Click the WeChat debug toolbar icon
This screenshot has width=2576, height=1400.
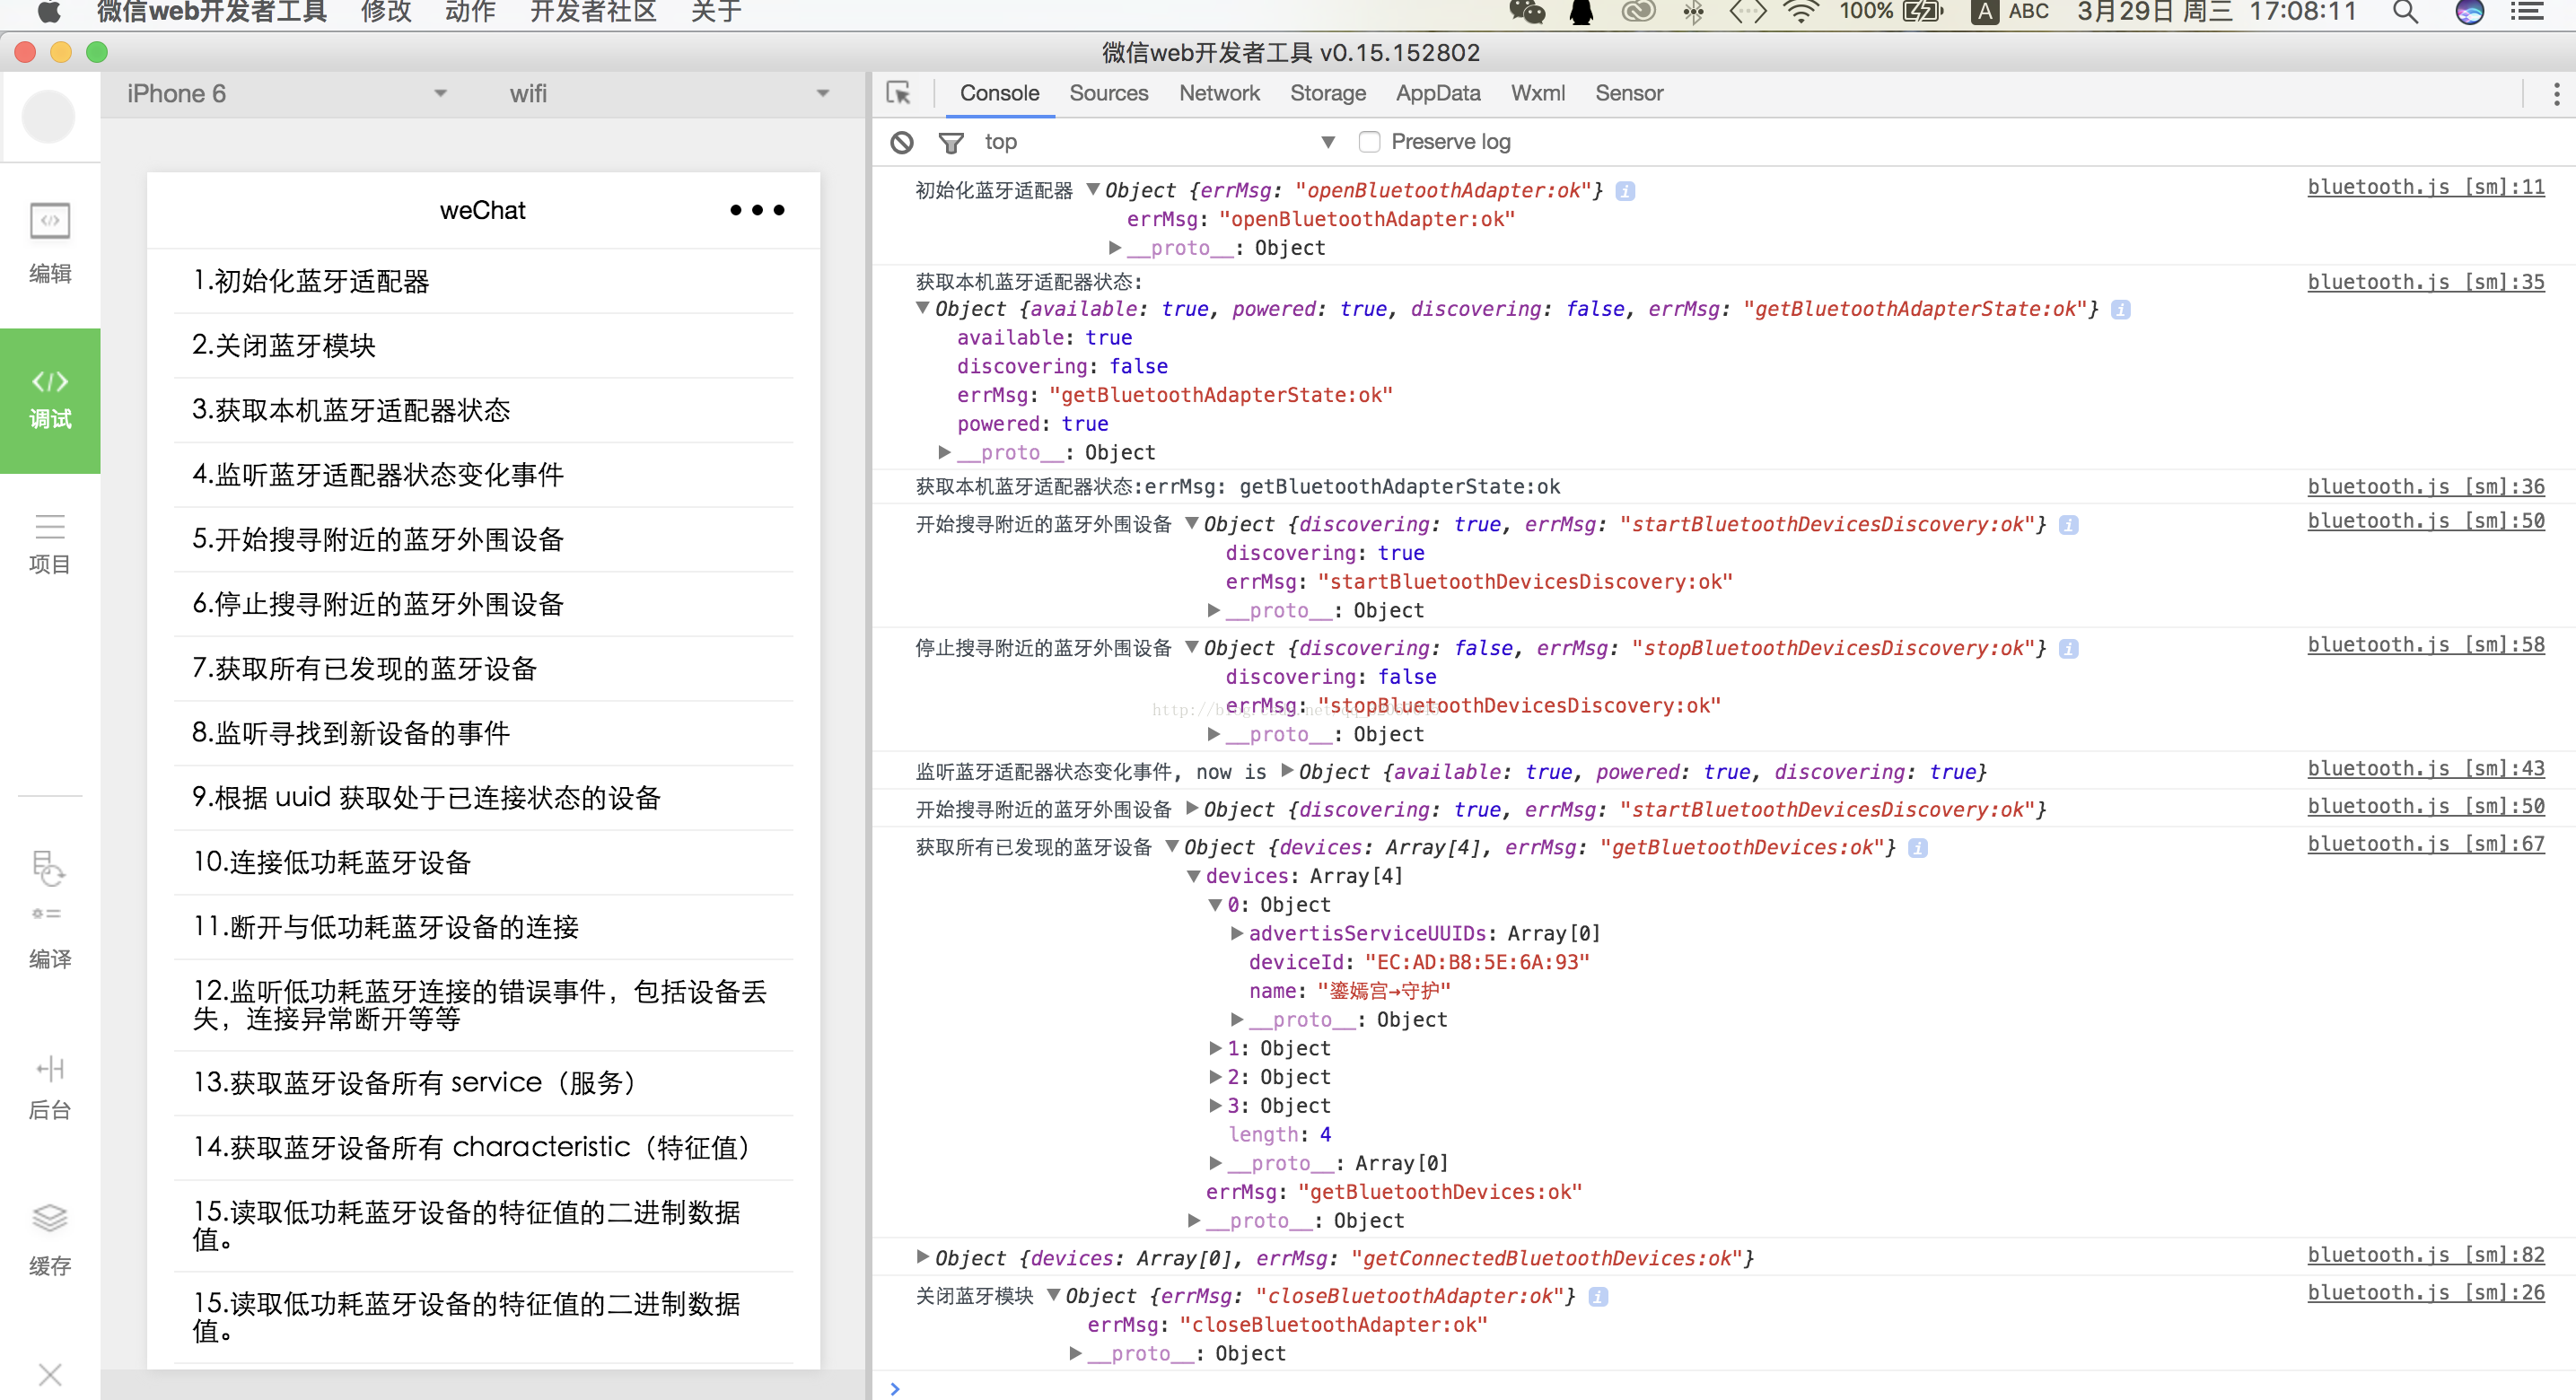pyautogui.click(x=47, y=393)
